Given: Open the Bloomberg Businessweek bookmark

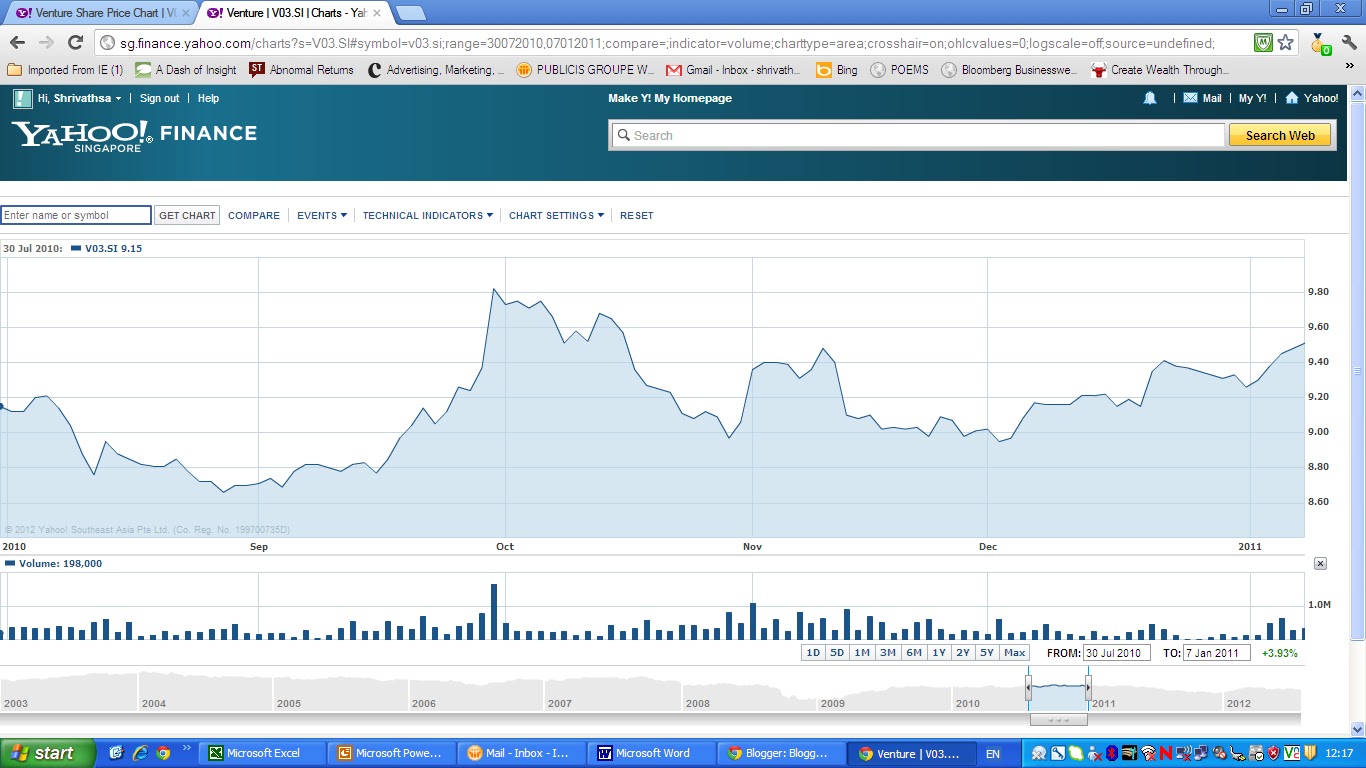Looking at the screenshot, I should click(1009, 70).
